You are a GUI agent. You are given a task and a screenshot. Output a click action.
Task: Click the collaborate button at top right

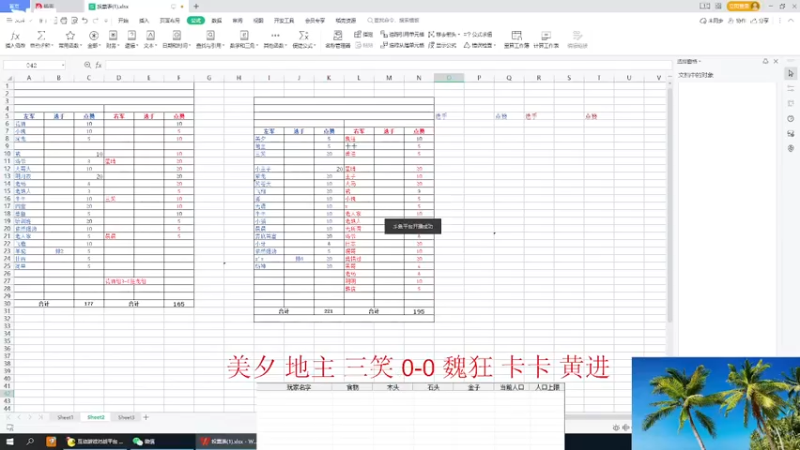pyautogui.click(x=736, y=20)
